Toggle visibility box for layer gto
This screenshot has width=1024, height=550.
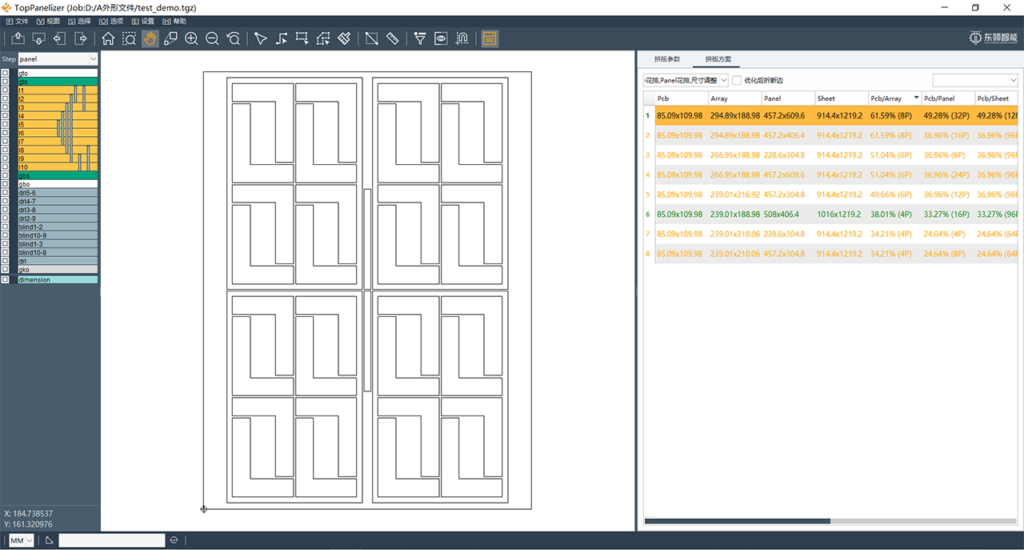tap(5, 73)
